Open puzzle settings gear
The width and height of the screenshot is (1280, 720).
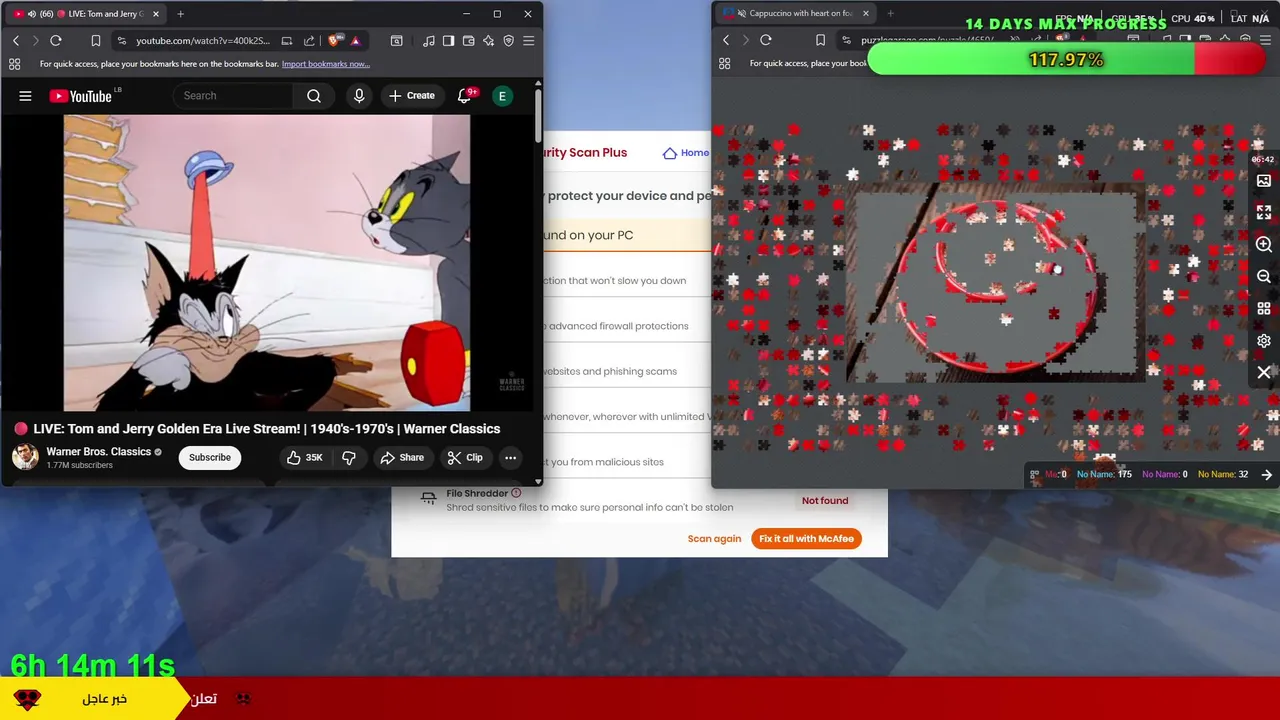pos(1264,341)
